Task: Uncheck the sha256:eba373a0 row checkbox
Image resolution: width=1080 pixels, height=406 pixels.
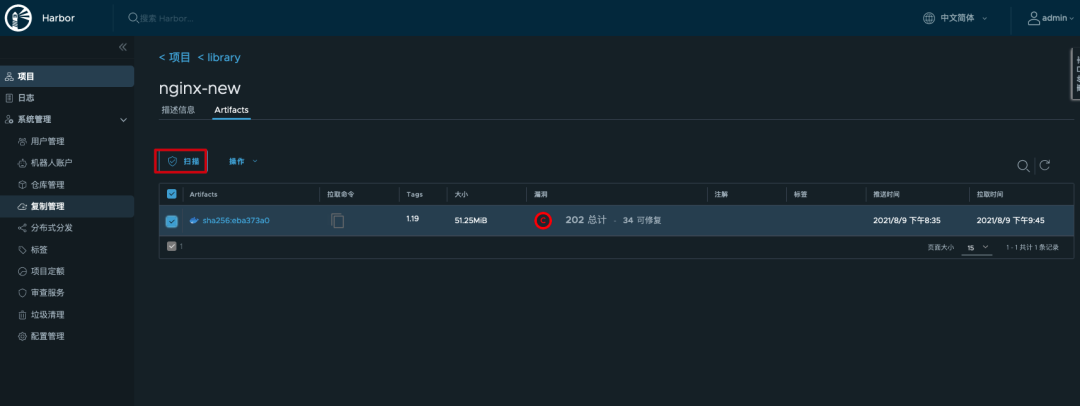Action: click(172, 221)
